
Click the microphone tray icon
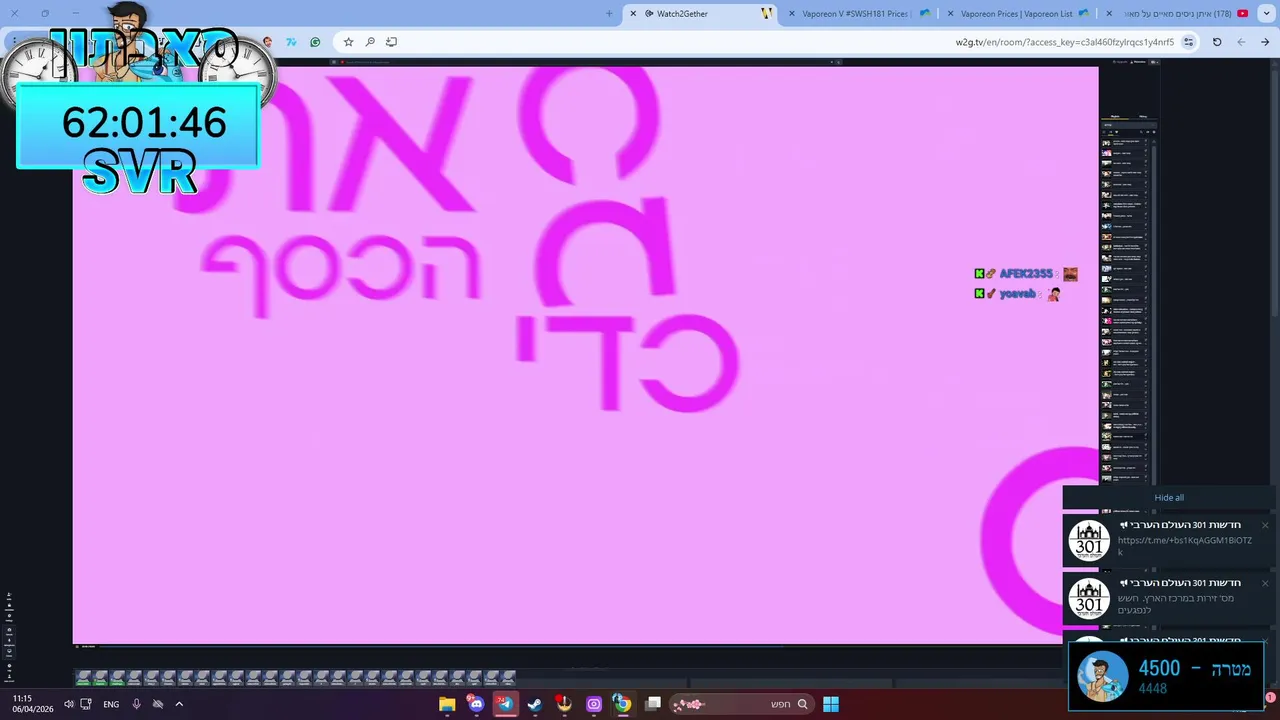[137, 704]
